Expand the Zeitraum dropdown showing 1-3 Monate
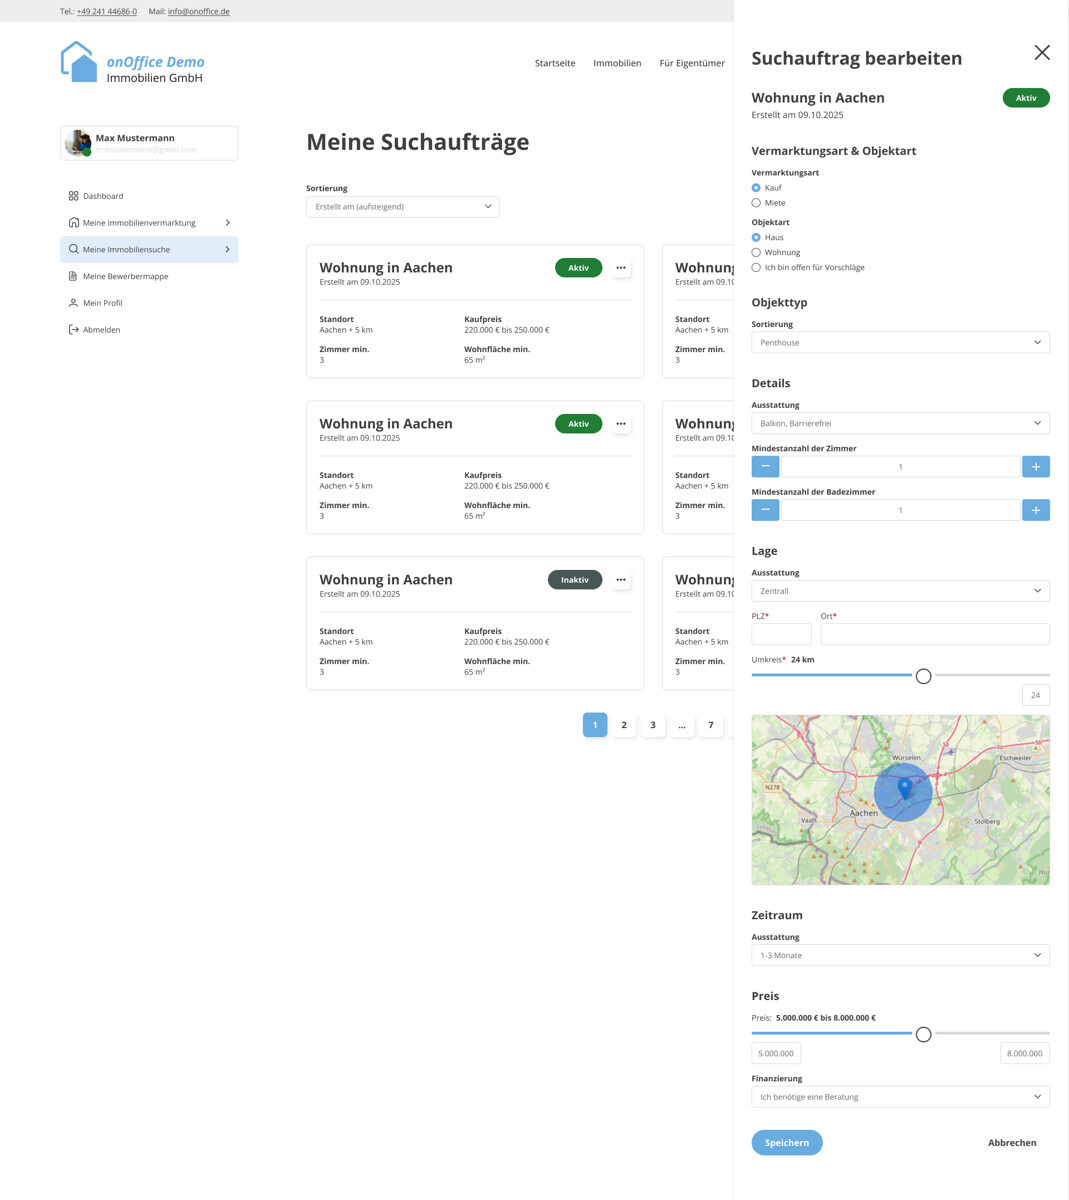Viewport: 1069px width, 1200px height. click(900, 955)
